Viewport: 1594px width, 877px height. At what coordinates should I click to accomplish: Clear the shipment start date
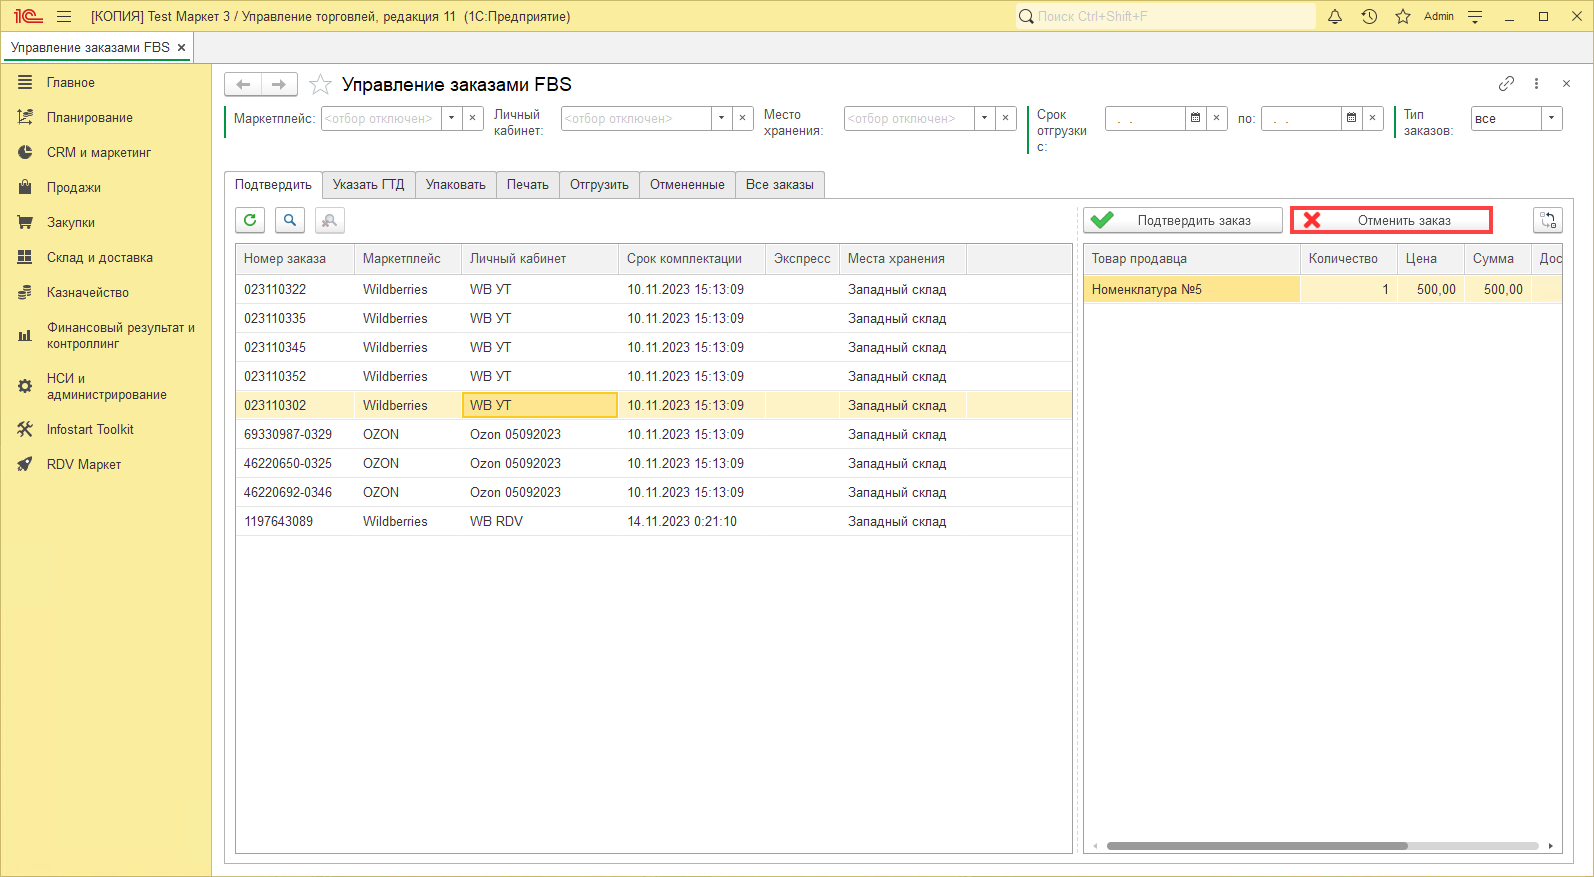click(x=1217, y=118)
